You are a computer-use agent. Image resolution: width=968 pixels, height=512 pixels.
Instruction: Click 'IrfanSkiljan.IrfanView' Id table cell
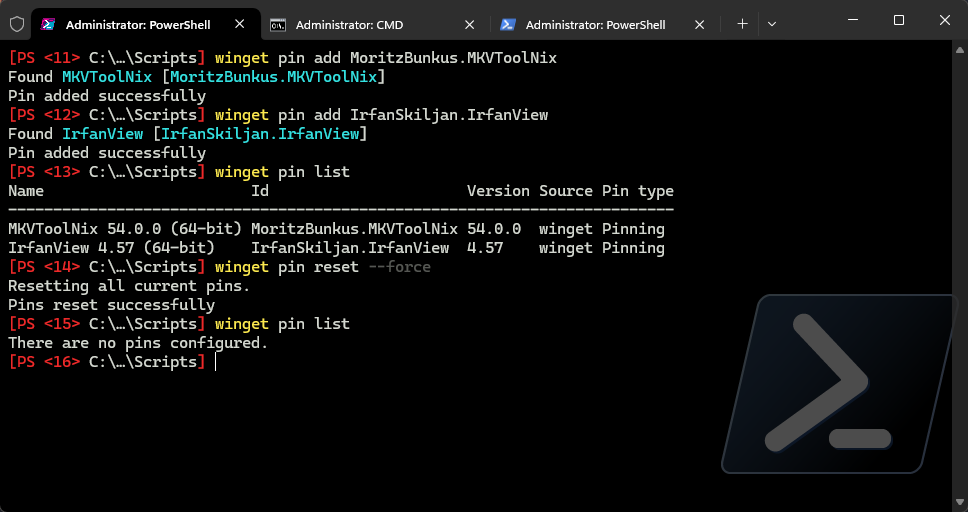coord(350,248)
